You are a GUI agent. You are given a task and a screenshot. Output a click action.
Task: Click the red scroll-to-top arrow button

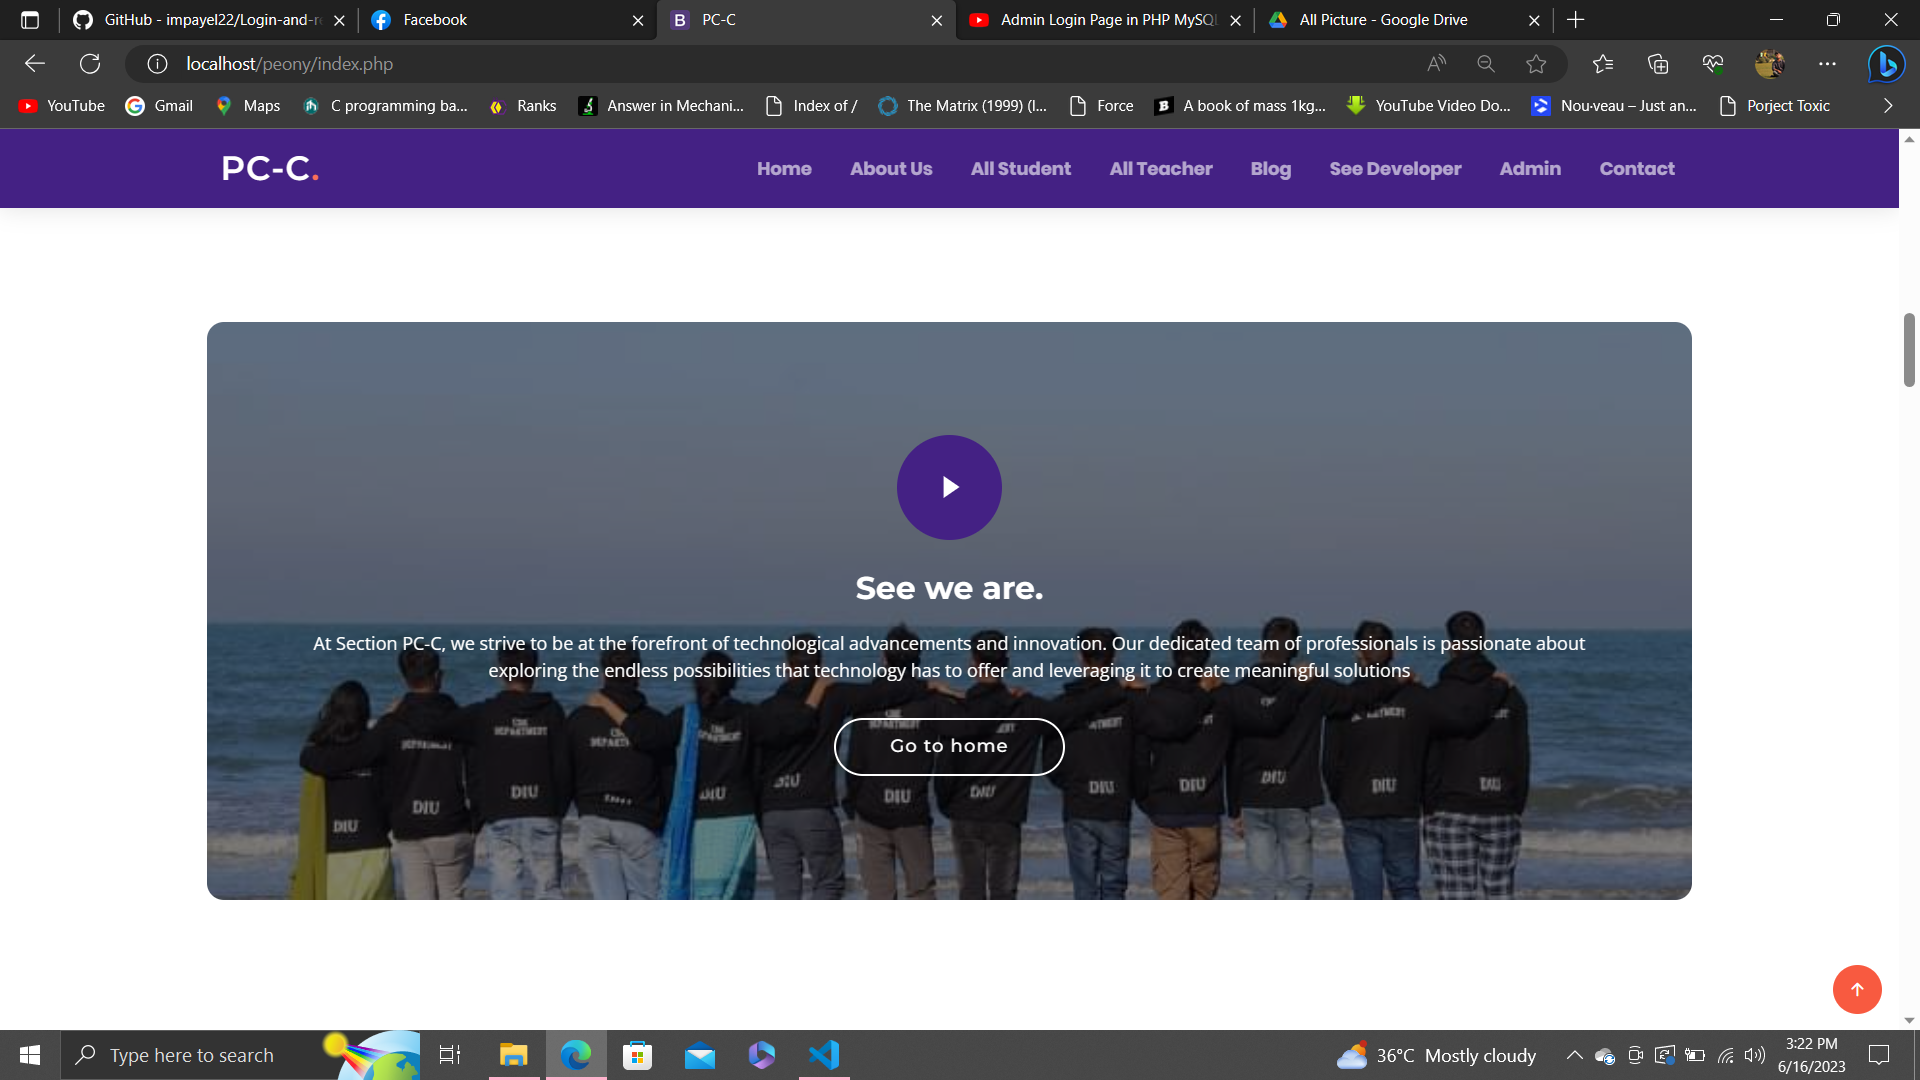click(1857, 989)
